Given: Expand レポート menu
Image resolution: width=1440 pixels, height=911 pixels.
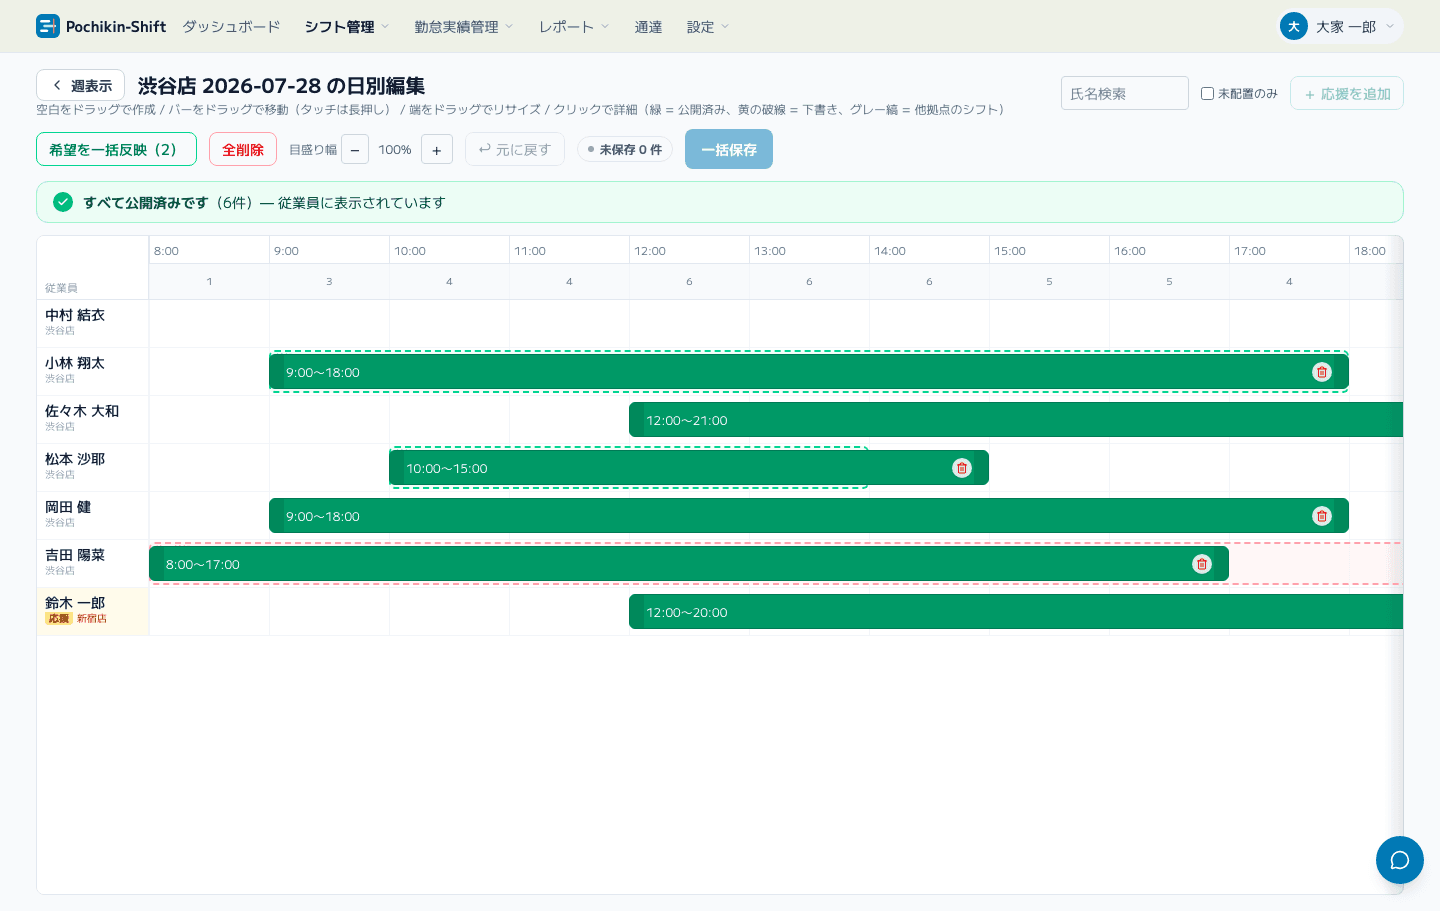Looking at the screenshot, I should (574, 27).
